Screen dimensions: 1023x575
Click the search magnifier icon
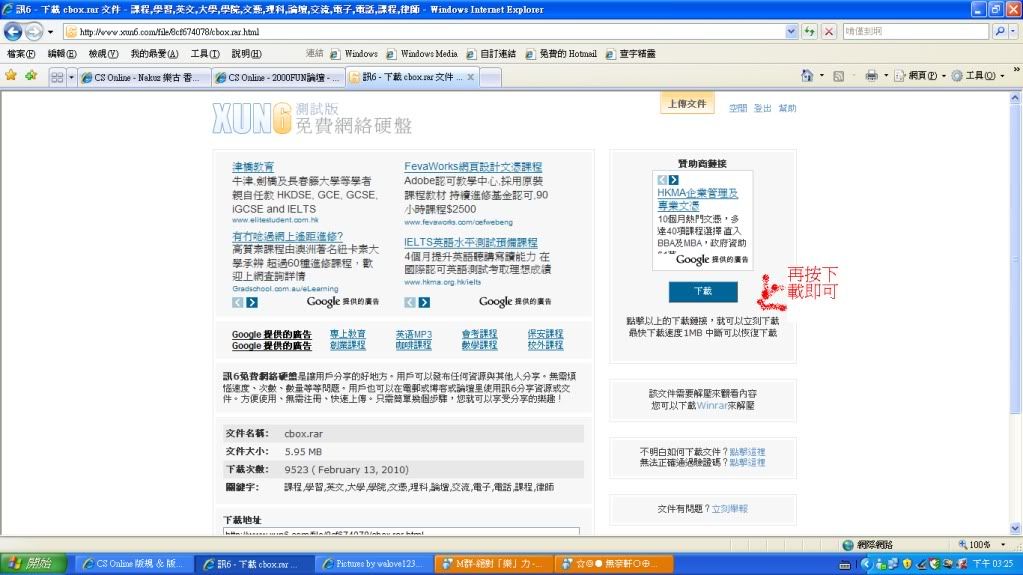click(1000, 32)
